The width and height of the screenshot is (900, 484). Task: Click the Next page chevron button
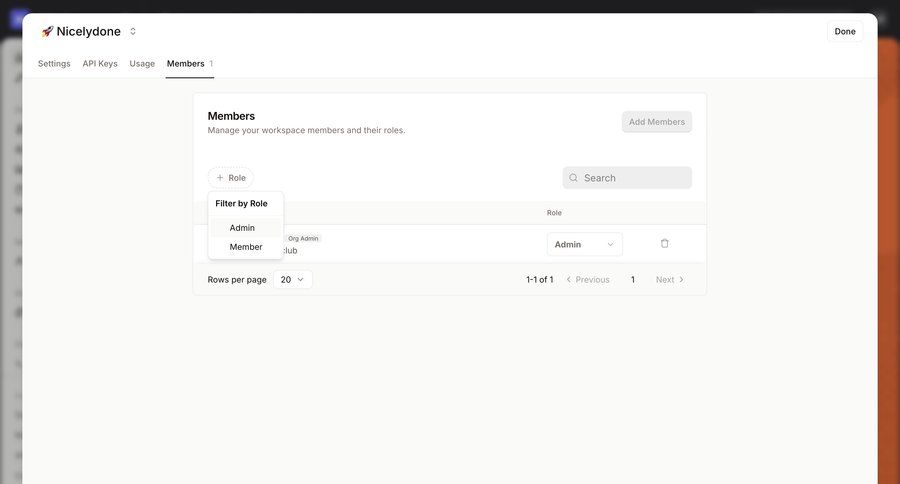click(x=670, y=280)
